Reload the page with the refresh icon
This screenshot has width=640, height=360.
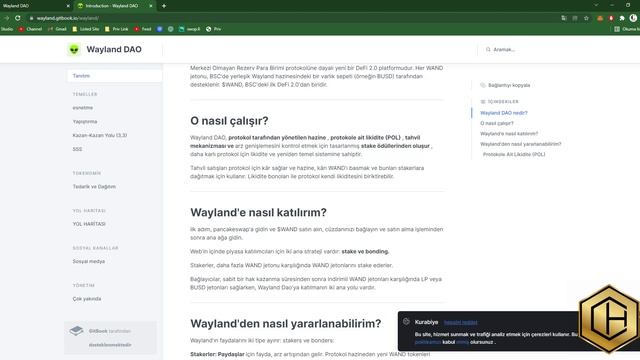tap(18, 18)
